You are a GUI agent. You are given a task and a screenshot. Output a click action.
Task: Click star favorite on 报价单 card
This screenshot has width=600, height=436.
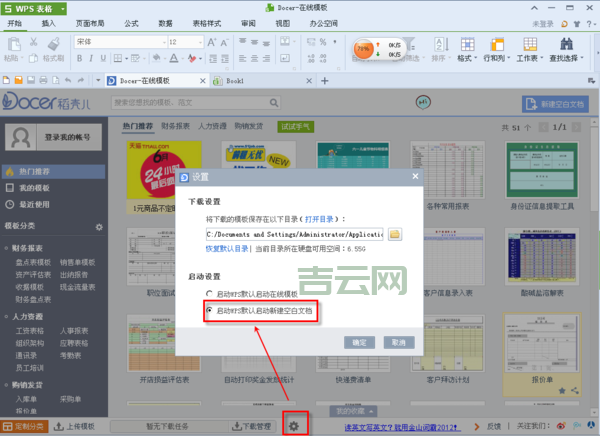coord(562,390)
